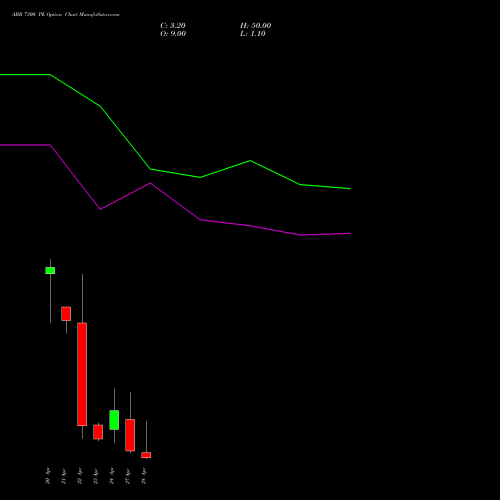Click the open value "O: 9.00"
This screenshot has height=500, width=500.
[x=173, y=33]
